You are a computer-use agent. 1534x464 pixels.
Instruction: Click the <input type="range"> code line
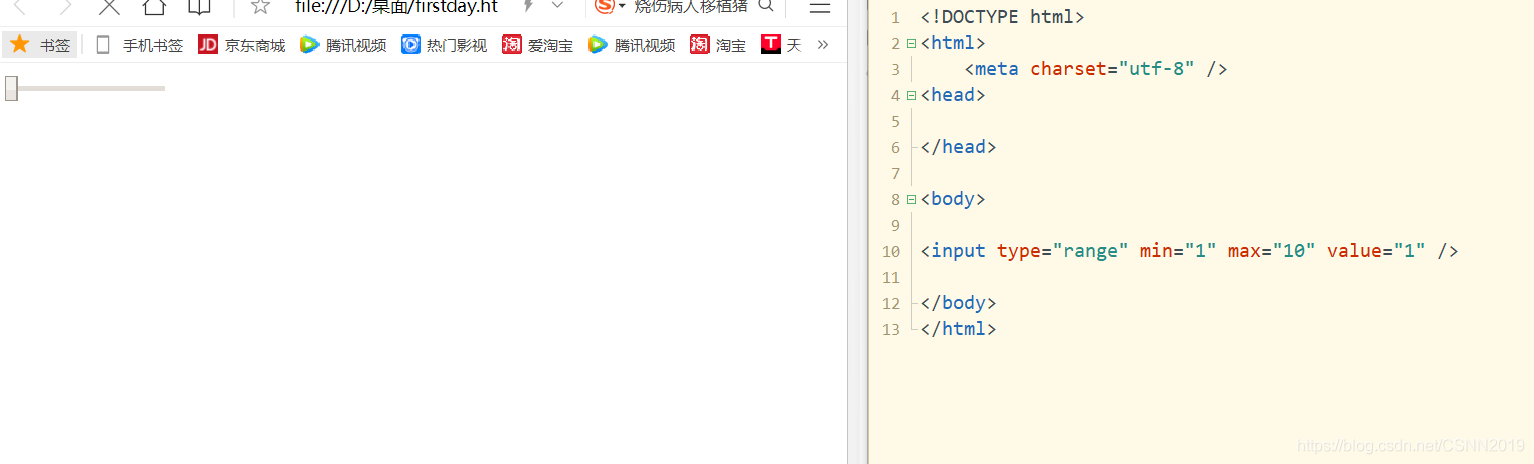click(1190, 251)
